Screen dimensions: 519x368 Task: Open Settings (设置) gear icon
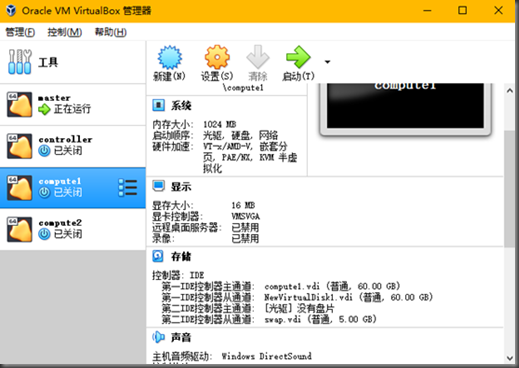tap(217, 57)
